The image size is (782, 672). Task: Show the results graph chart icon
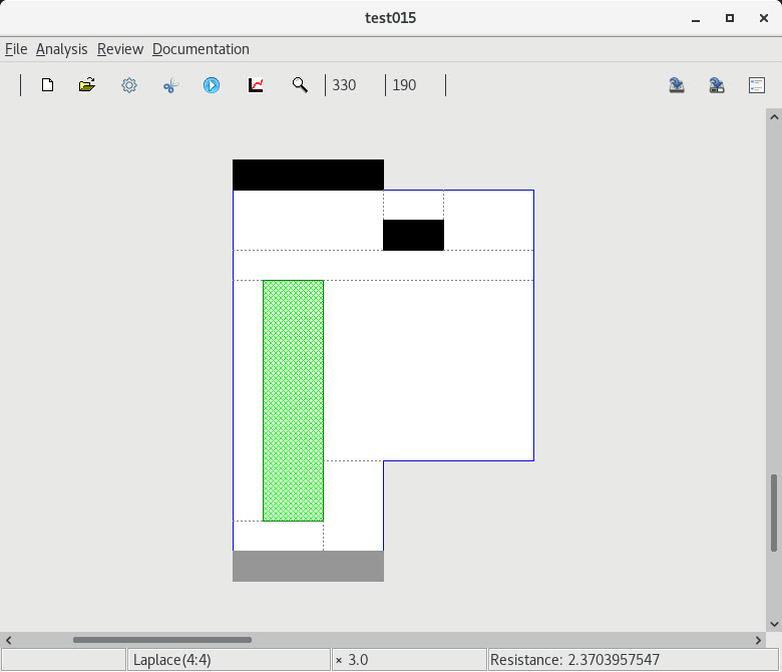(x=256, y=85)
